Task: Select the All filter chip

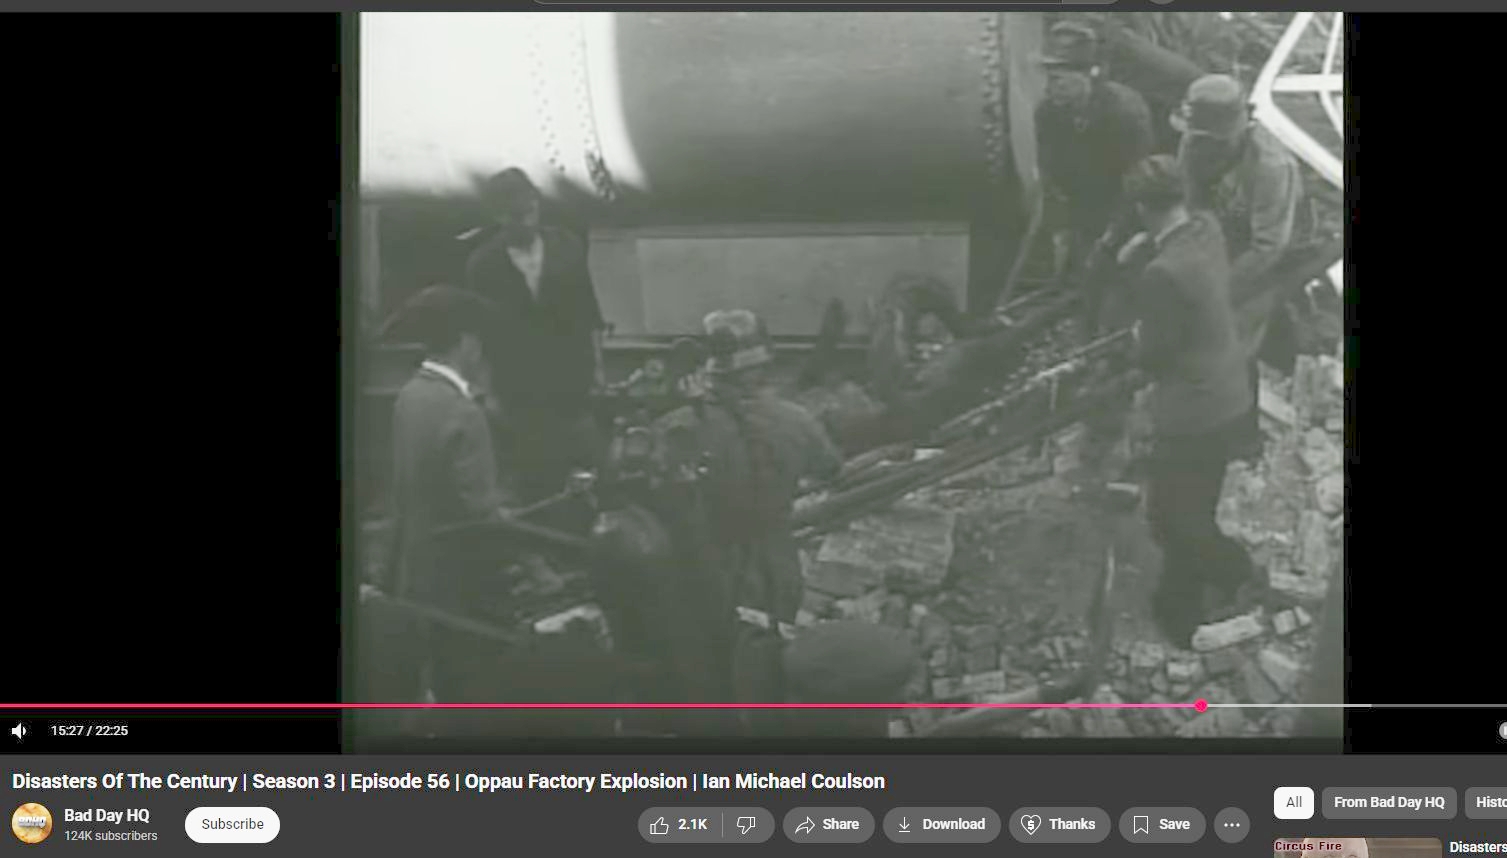Action: (1294, 802)
